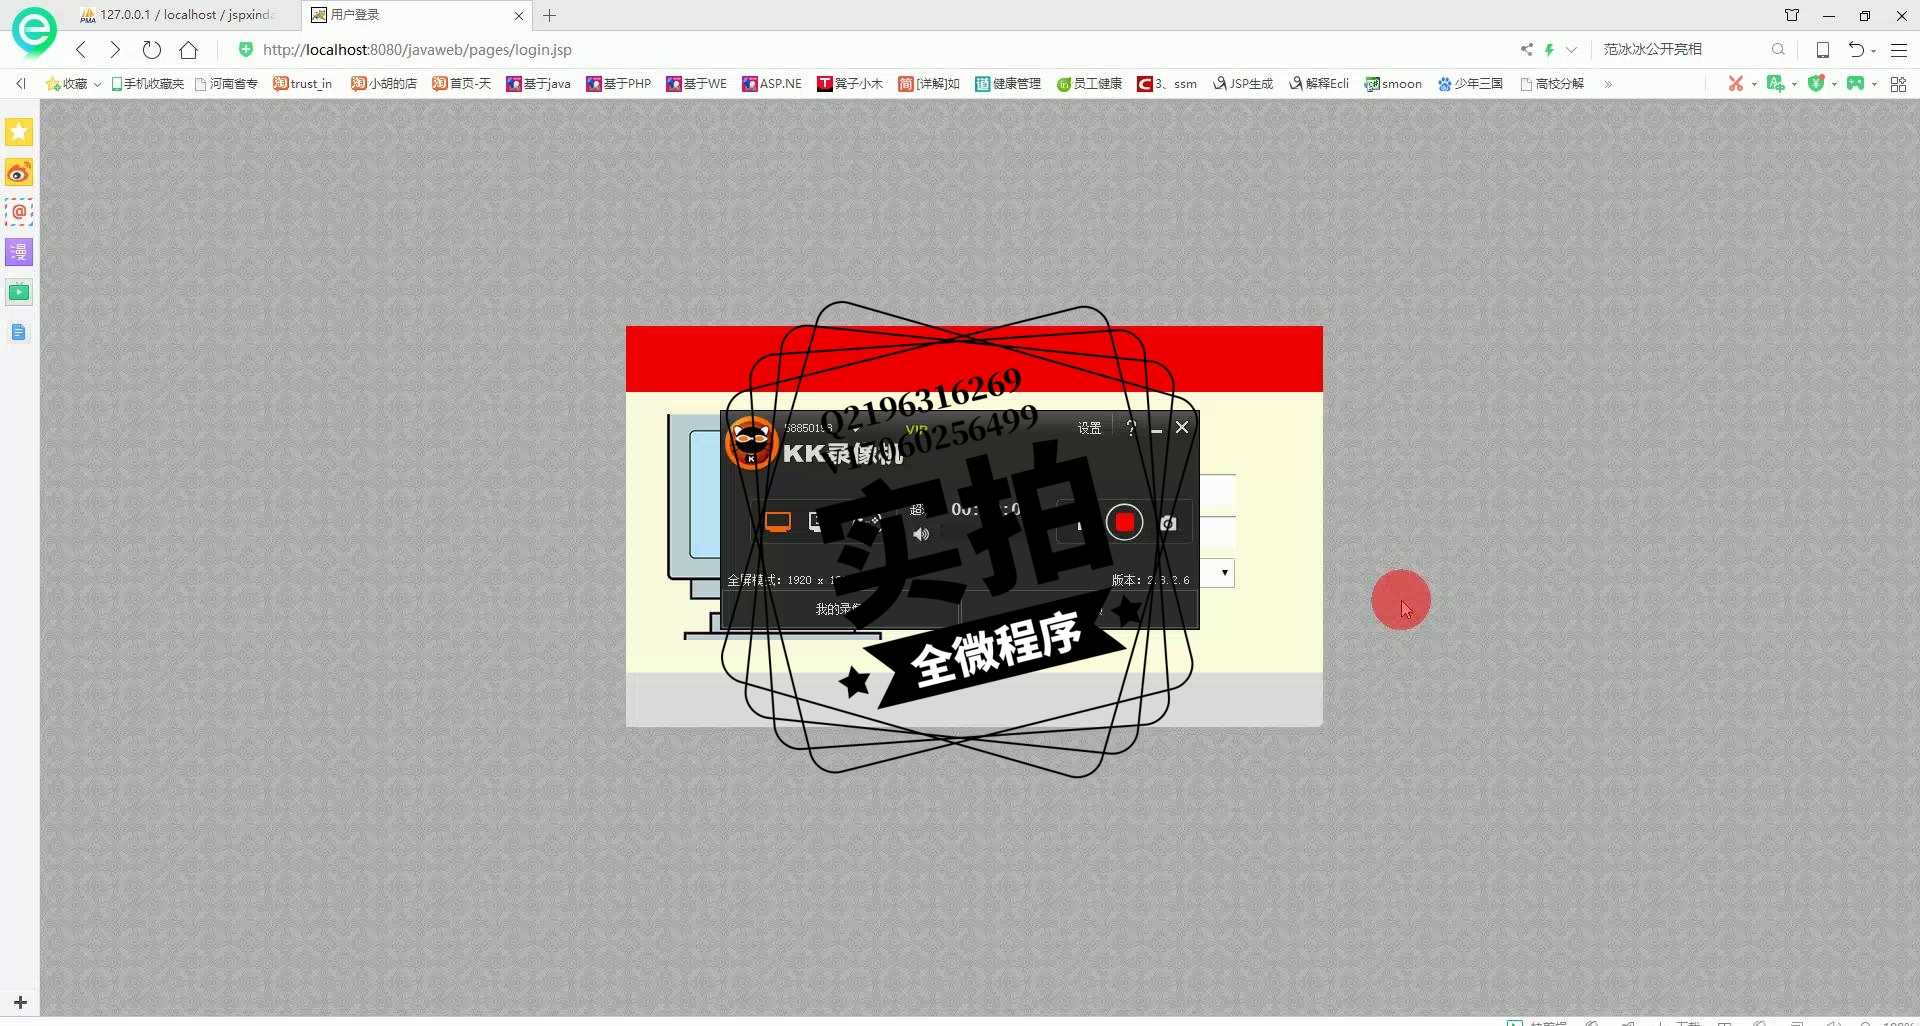Open the game controller dropdown arrow
1920x1026 pixels.
[x=1874, y=84]
